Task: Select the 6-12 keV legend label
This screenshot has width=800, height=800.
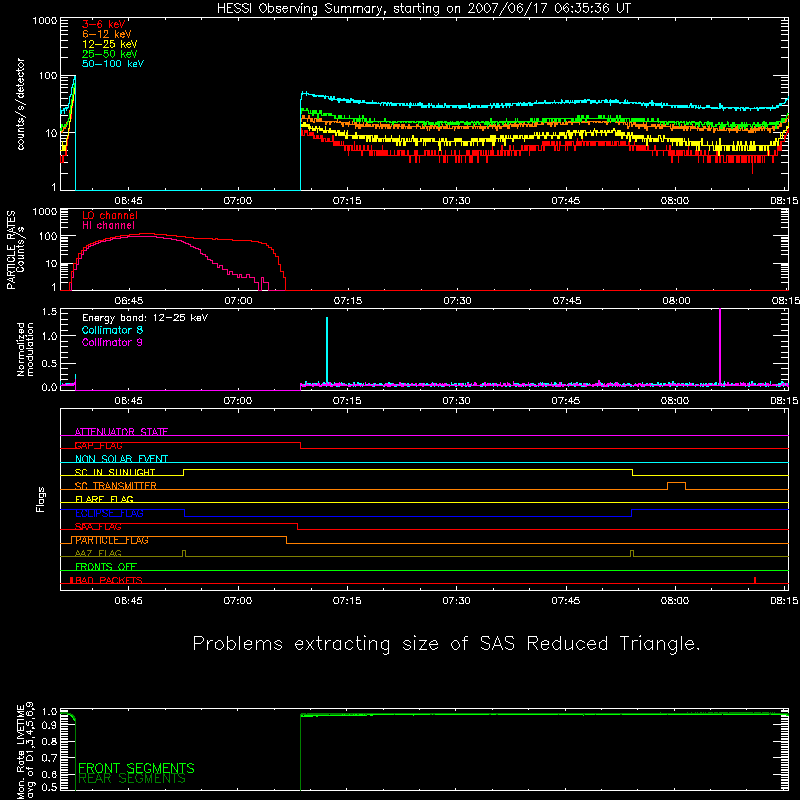Action: [x=107, y=34]
